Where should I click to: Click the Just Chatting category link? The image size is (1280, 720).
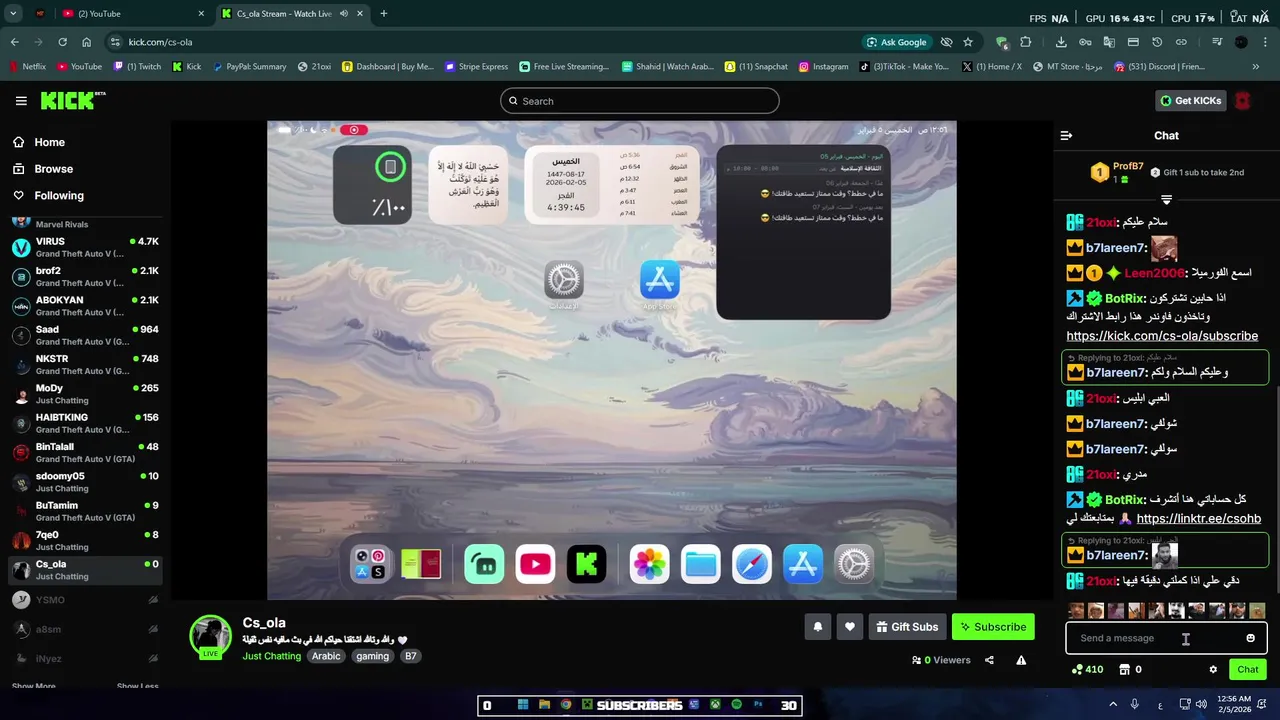[271, 656]
